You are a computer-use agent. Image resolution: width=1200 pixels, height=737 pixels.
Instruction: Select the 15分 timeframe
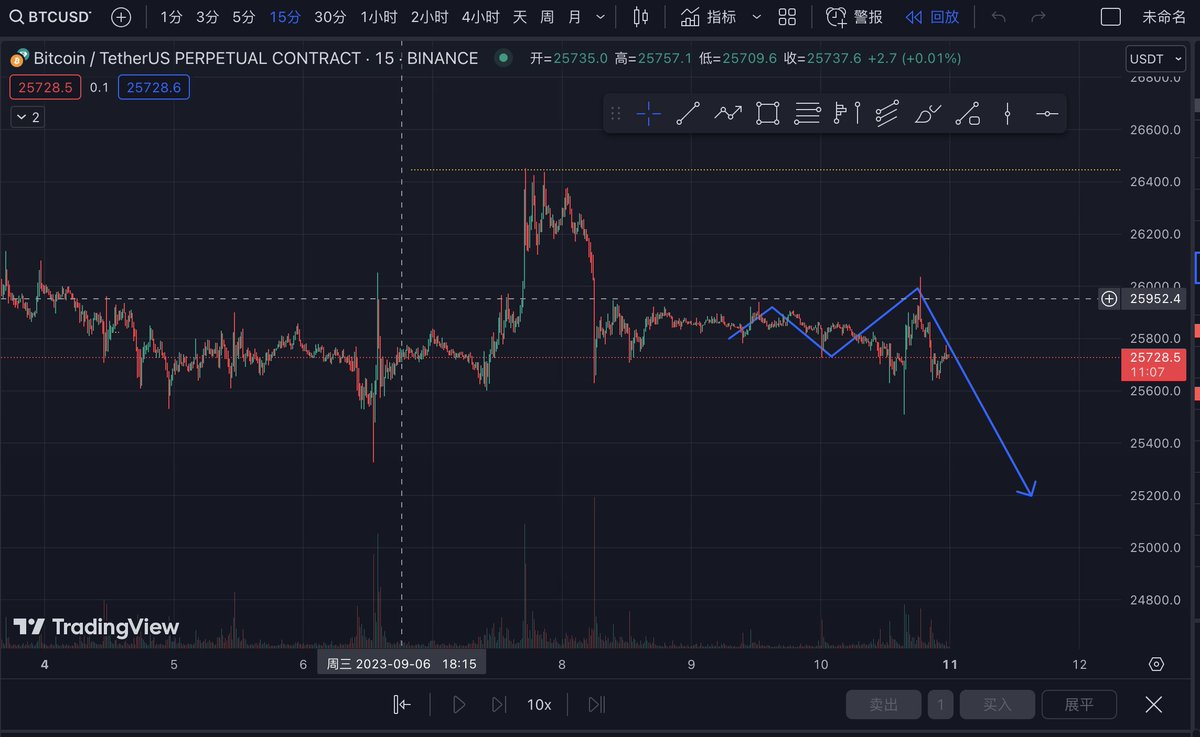coord(285,17)
